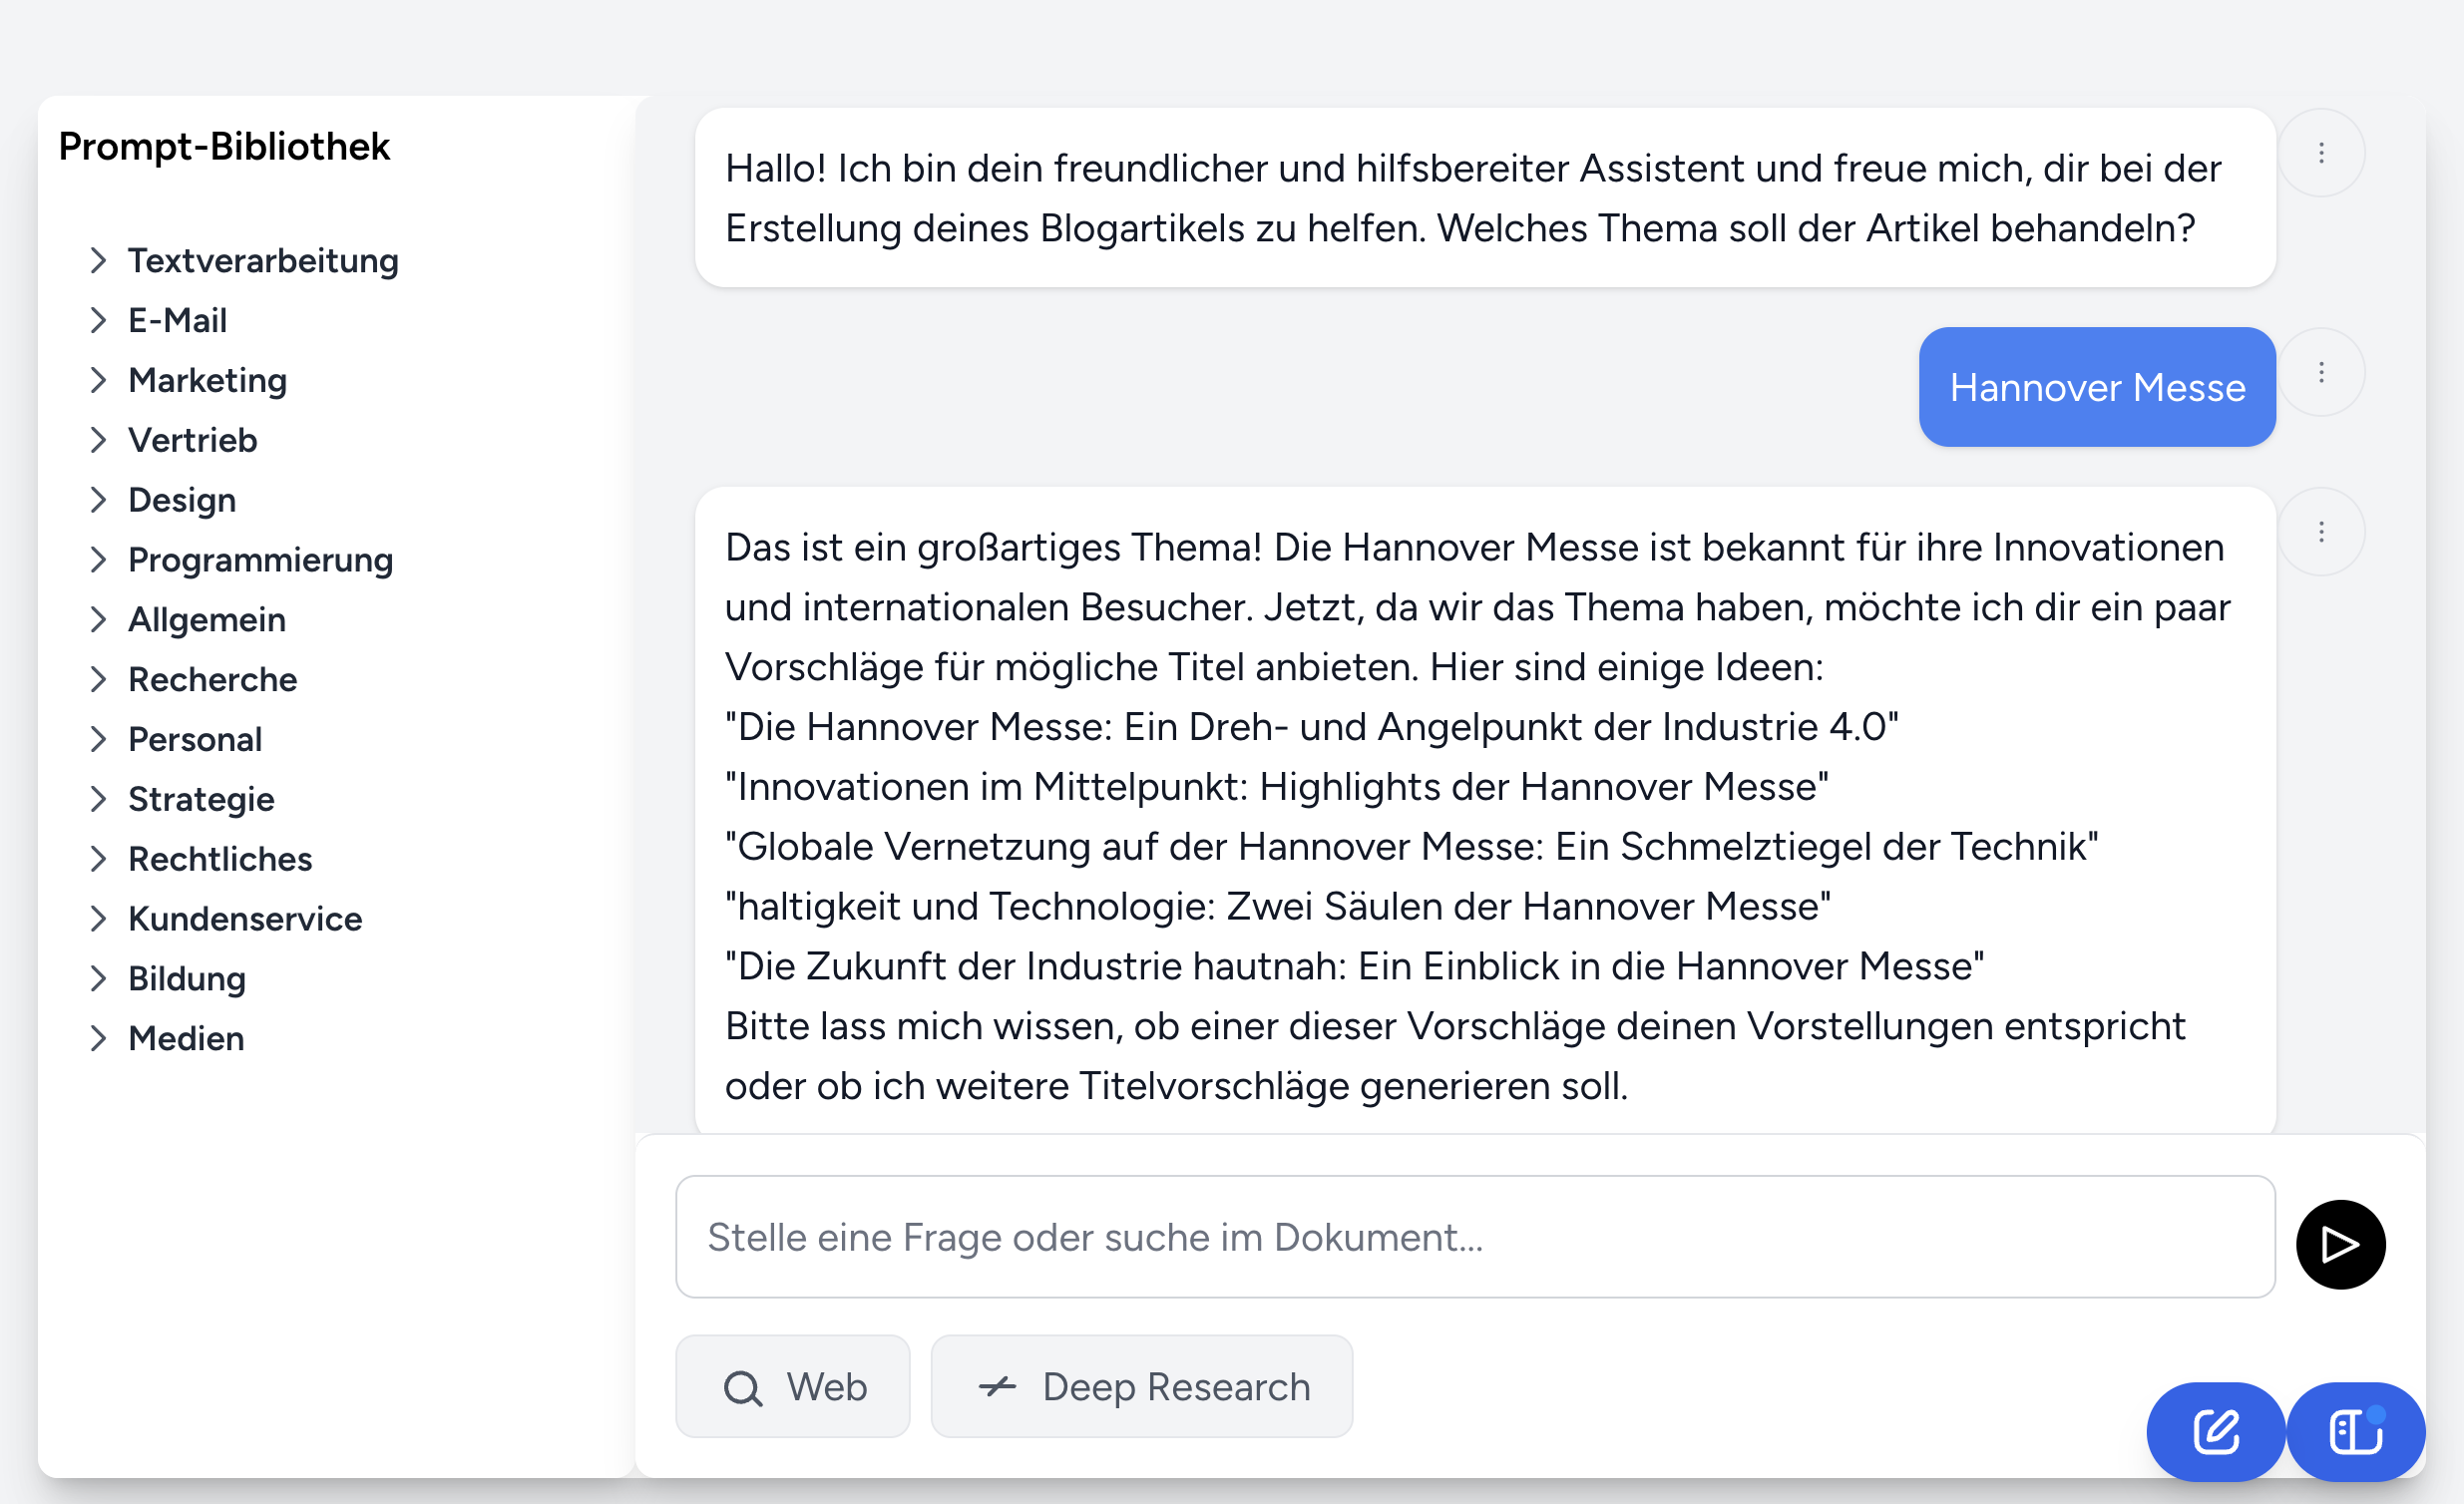Expand the Design chevron
Screen dimensions: 2464x1504
(98, 500)
